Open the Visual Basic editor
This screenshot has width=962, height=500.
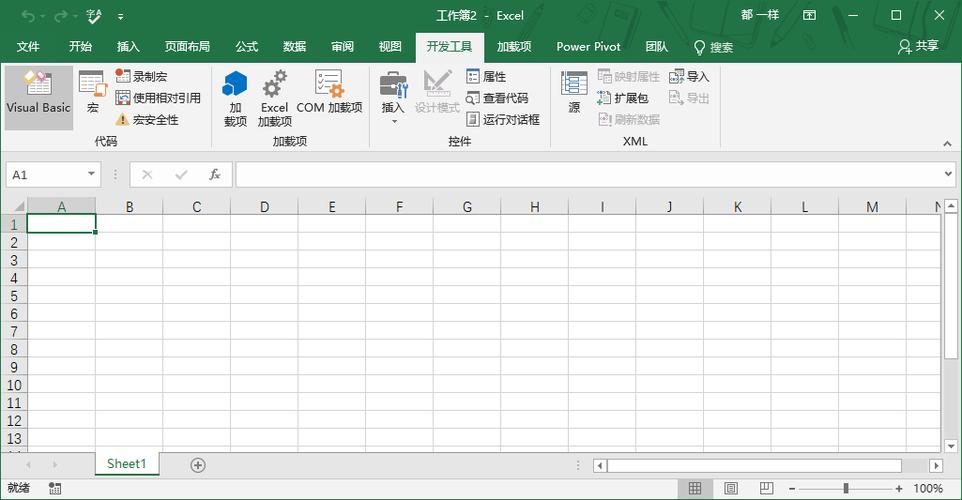(x=39, y=98)
